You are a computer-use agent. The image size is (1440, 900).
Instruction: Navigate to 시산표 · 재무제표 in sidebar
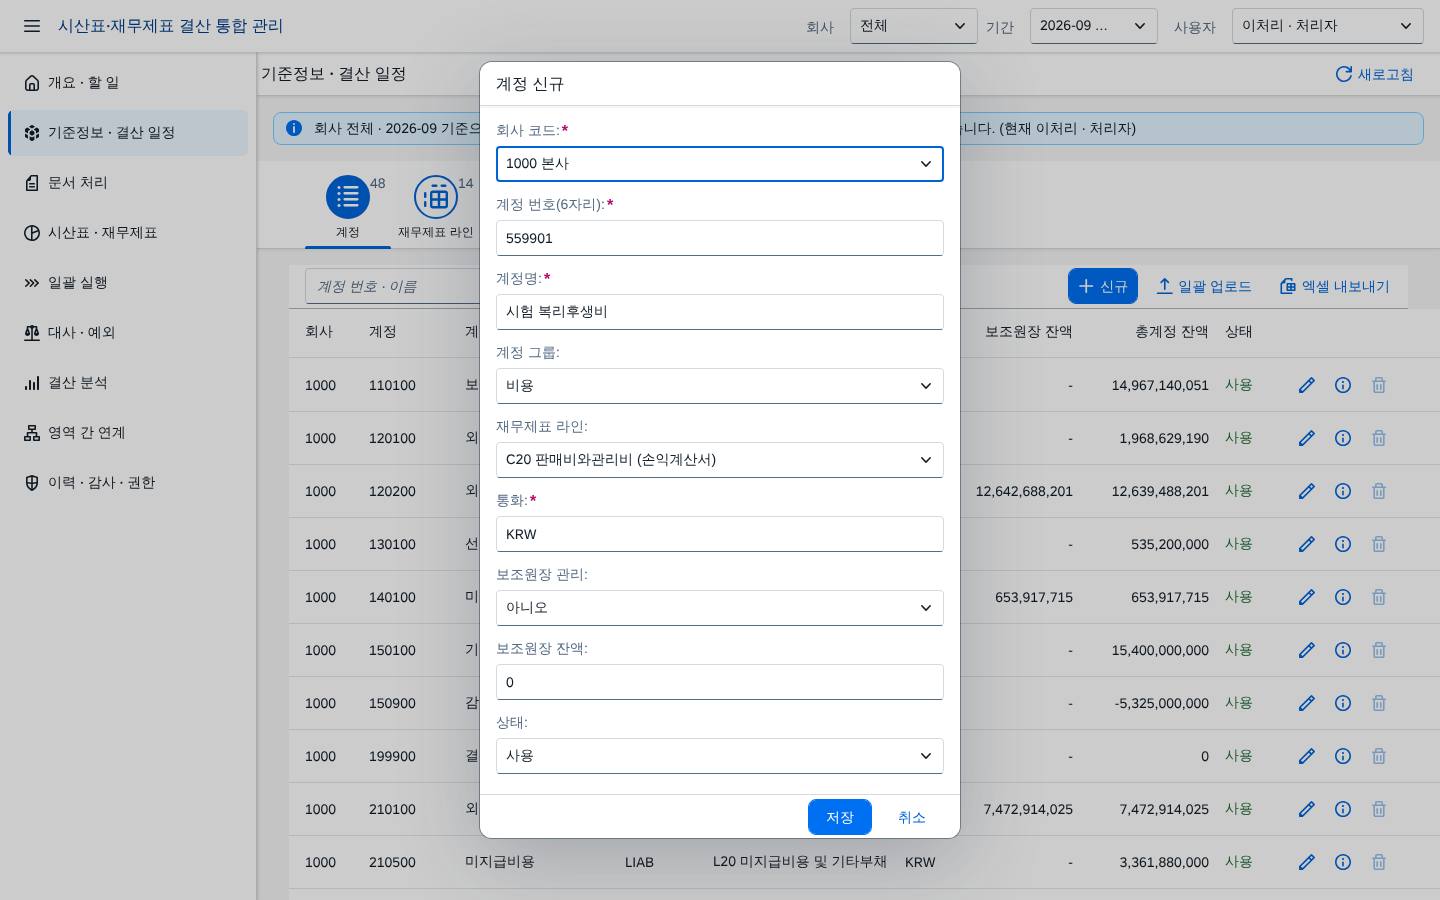coord(128,233)
